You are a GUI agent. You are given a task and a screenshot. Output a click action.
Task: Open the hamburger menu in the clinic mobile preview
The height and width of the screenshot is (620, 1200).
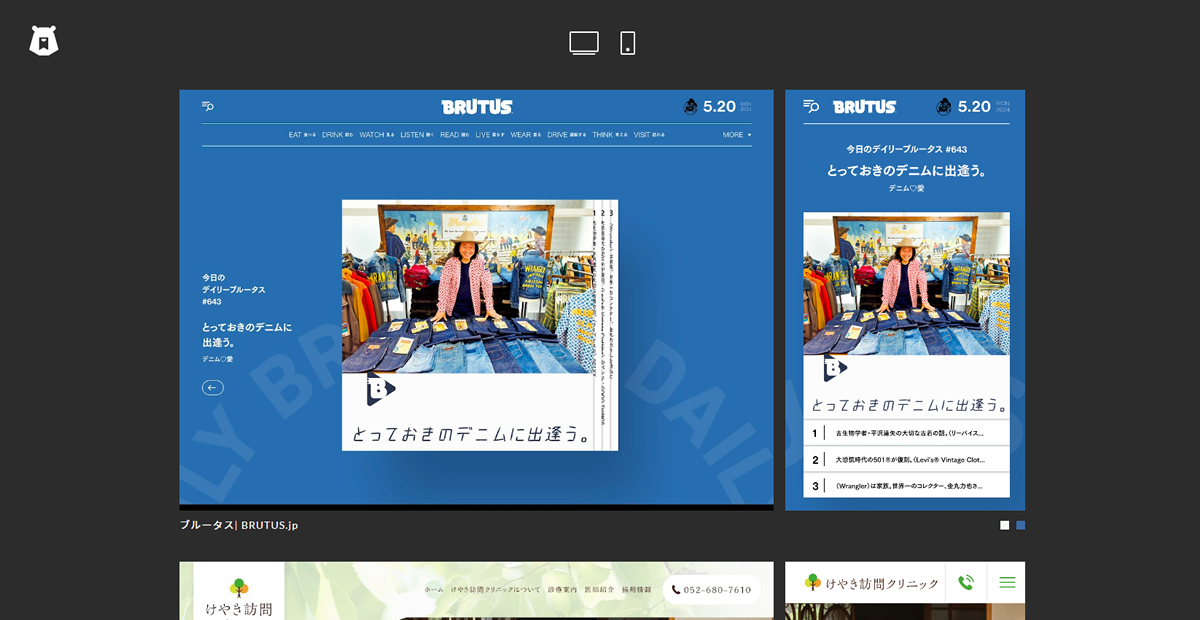(1007, 582)
